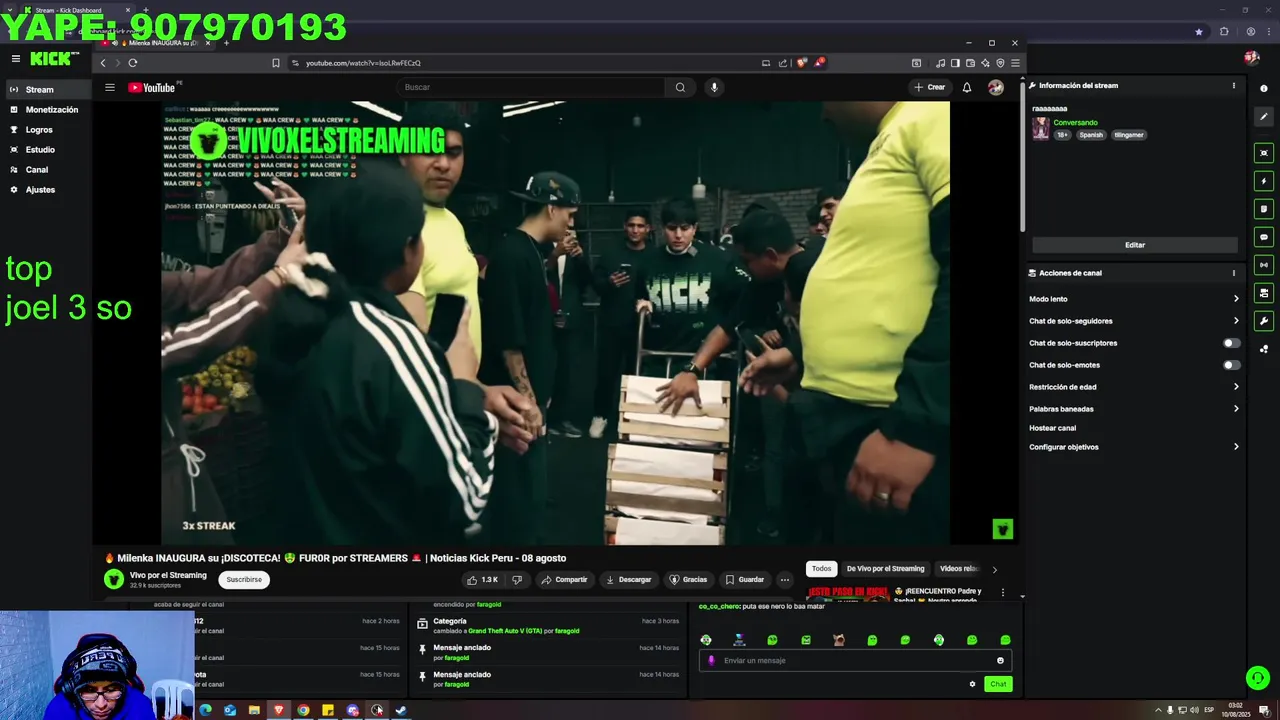Select the Videos relacionados chip
Image resolution: width=1280 pixels, height=720 pixels.
(958, 569)
